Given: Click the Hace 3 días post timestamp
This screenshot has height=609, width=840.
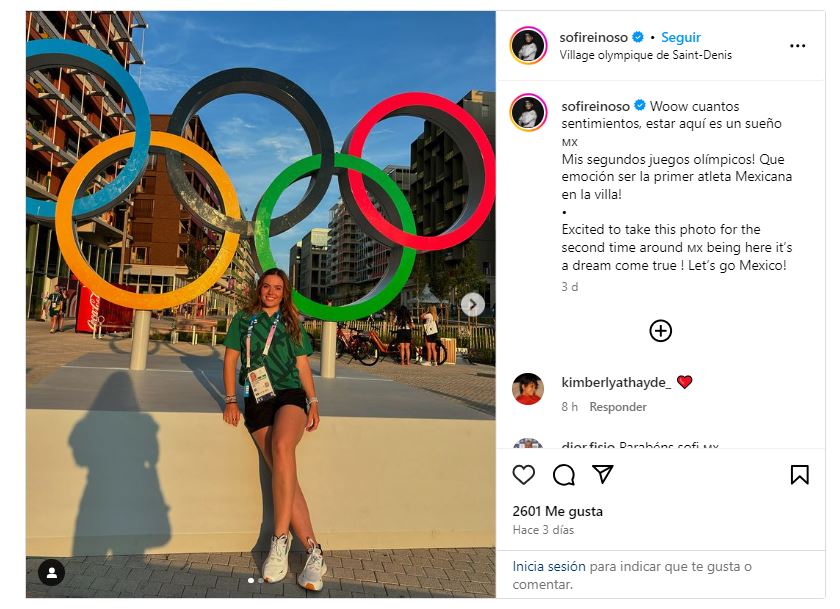Looking at the screenshot, I should pyautogui.click(x=543, y=530).
